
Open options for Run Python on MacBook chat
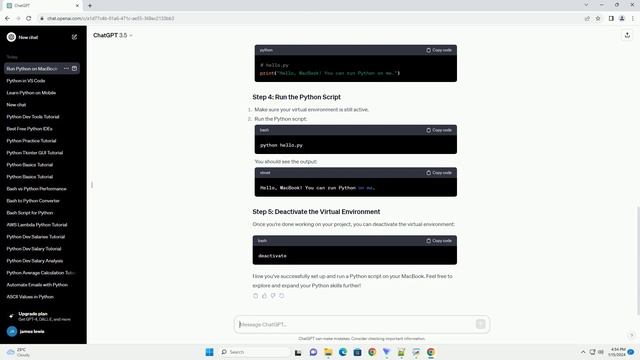point(66,69)
